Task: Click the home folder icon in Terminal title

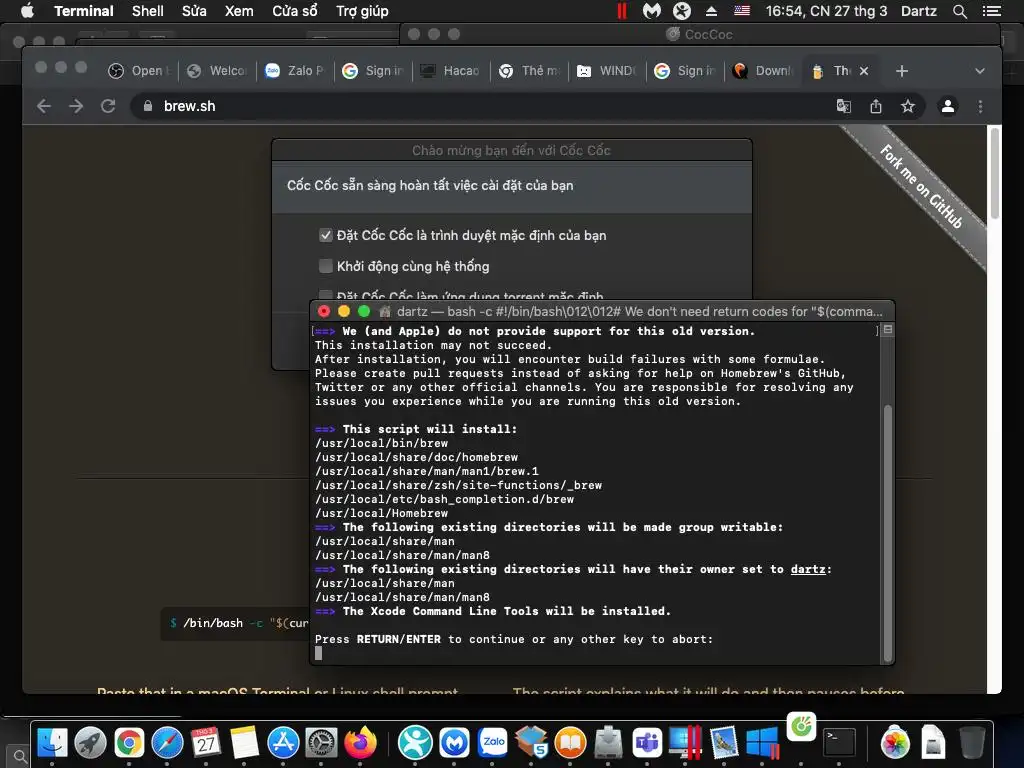Action: 385,312
